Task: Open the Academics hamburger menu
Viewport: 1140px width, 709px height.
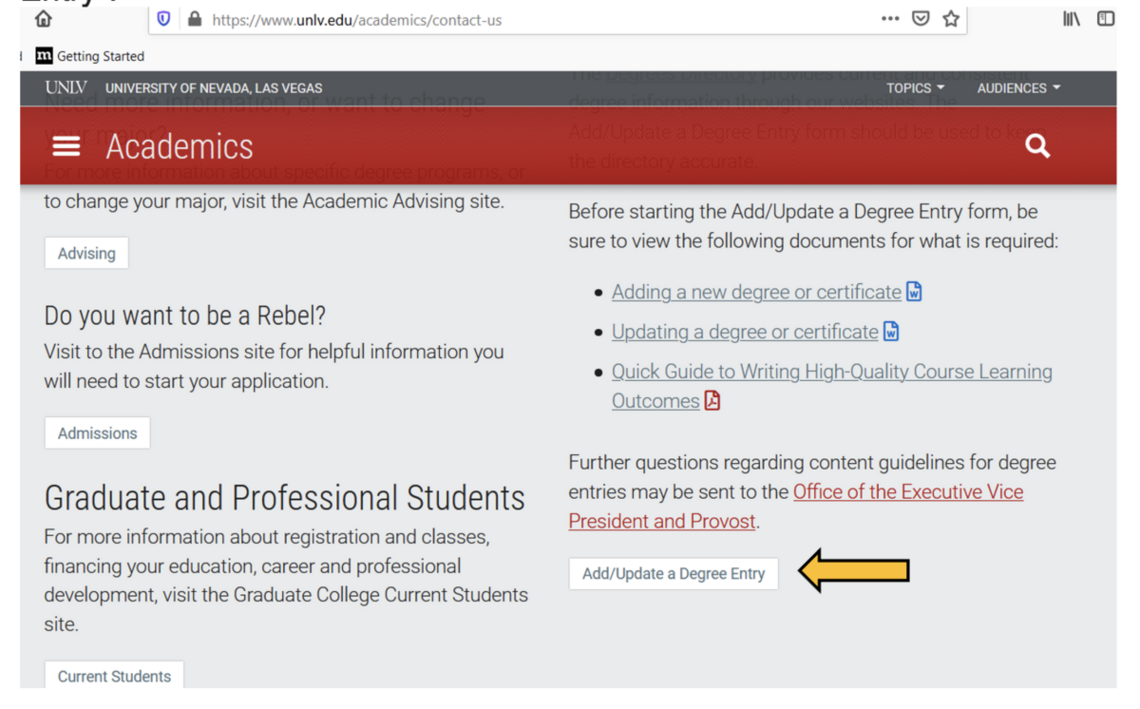Action: (66, 145)
